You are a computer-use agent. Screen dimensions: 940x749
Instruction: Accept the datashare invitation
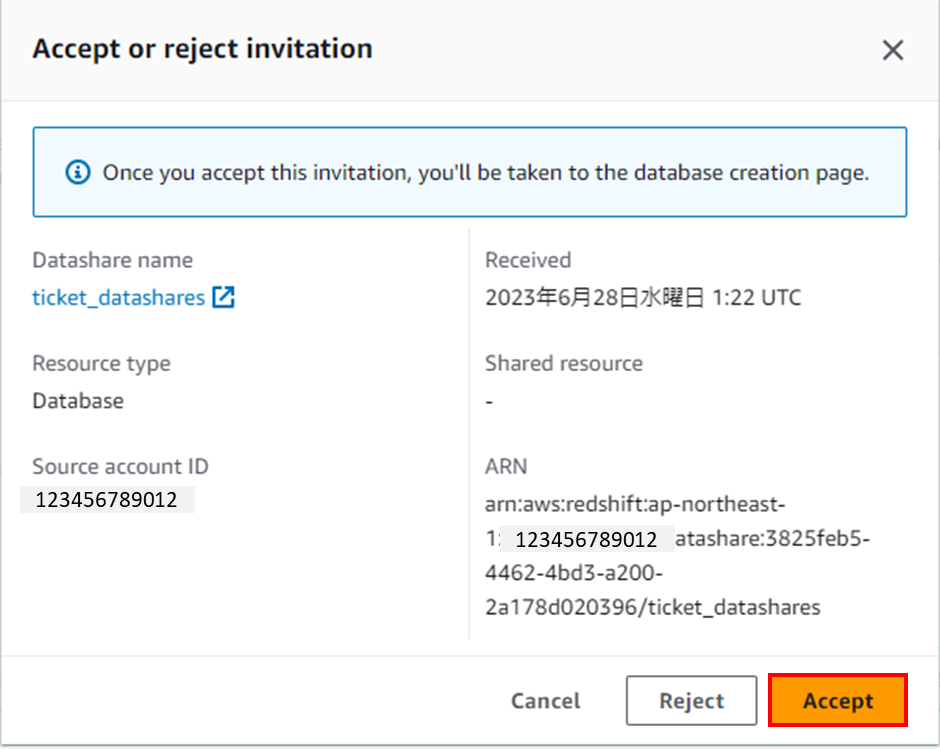tap(838, 700)
